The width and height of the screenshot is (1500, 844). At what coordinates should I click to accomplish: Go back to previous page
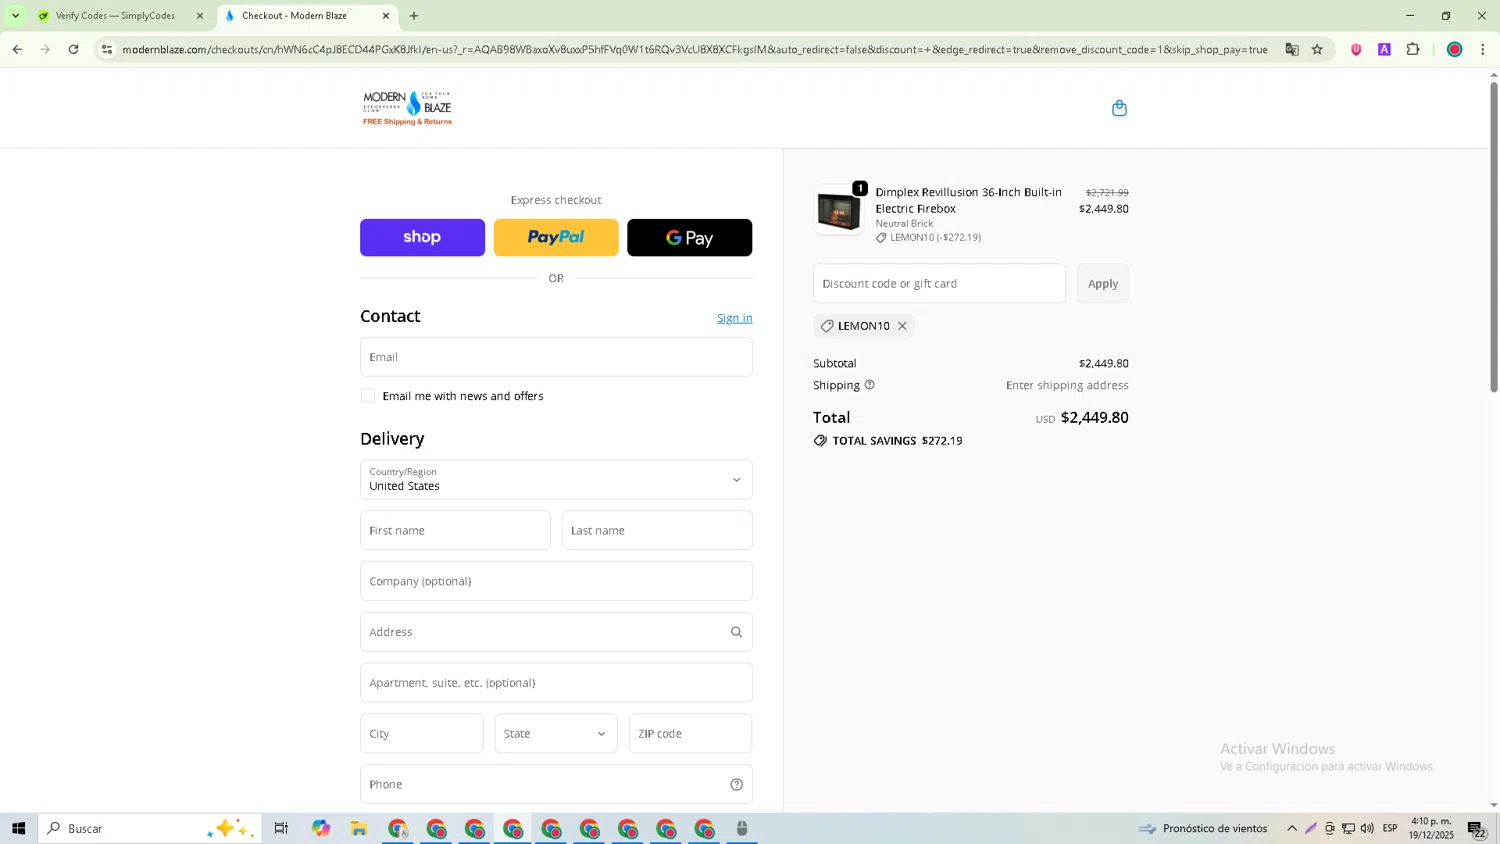17,49
